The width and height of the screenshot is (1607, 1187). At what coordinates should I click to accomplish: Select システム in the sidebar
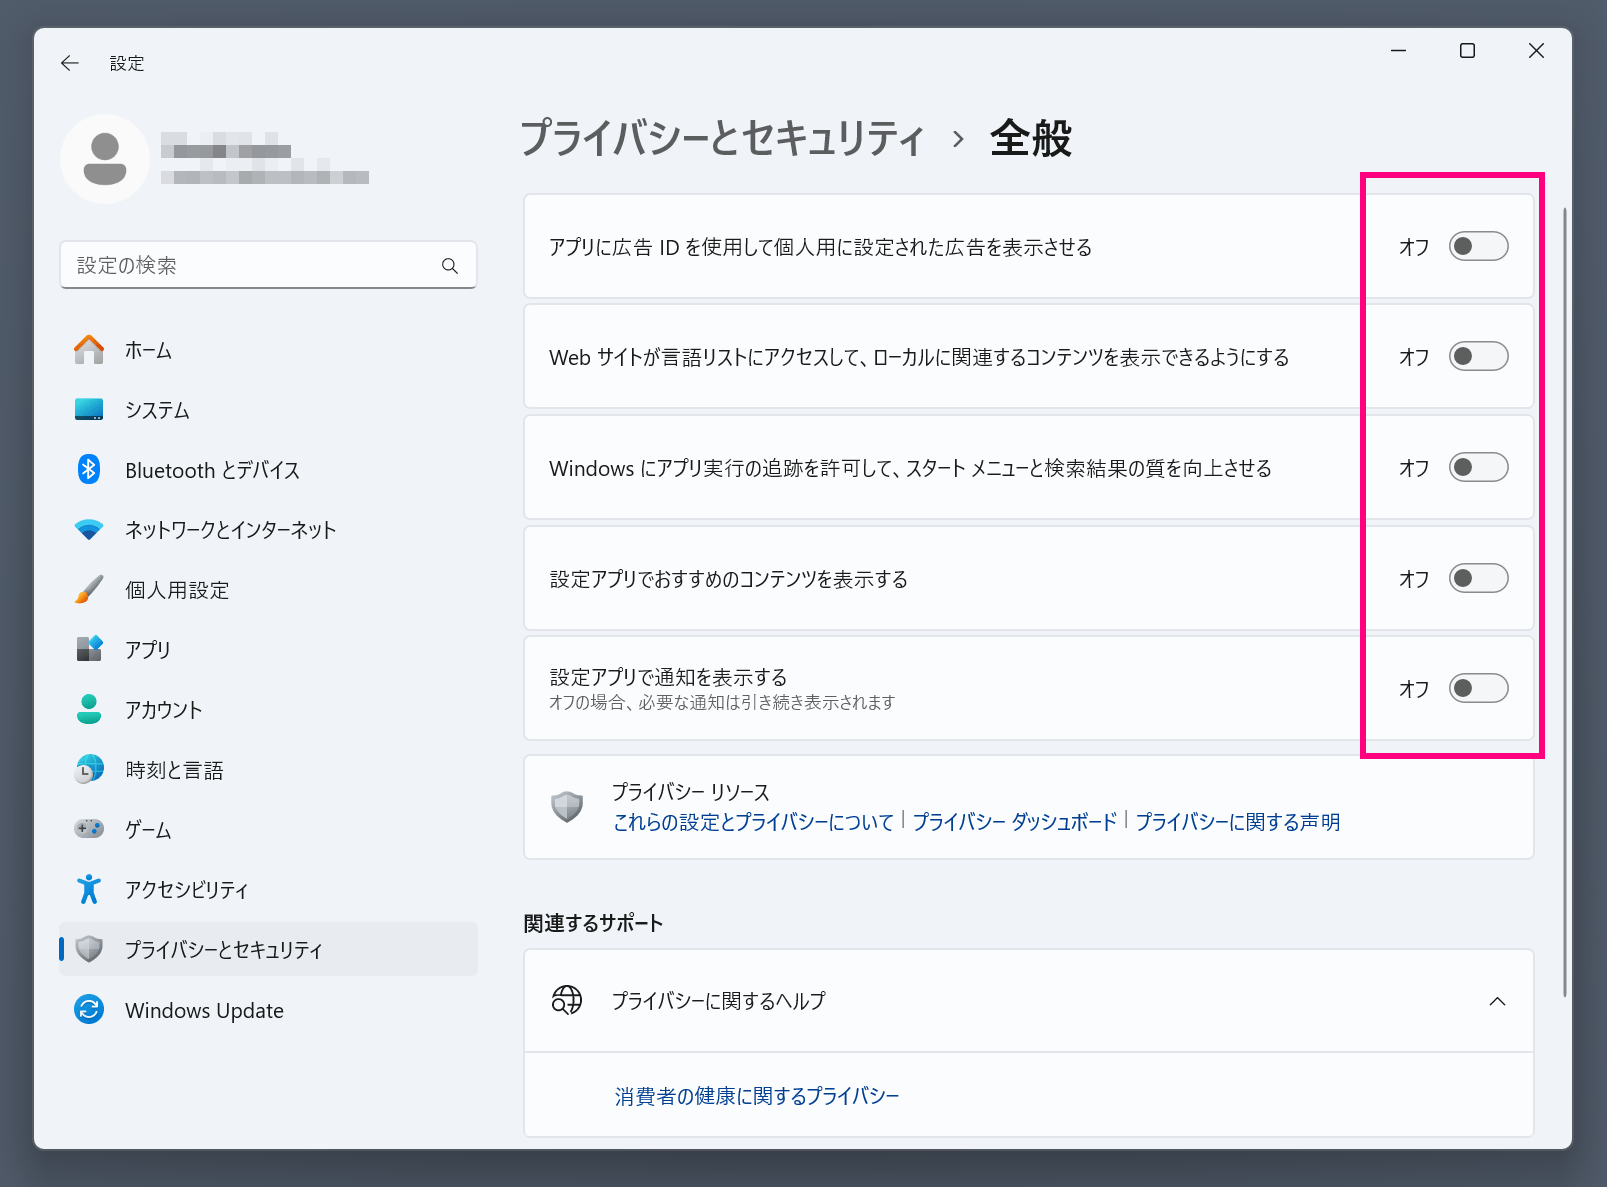[x=157, y=410]
